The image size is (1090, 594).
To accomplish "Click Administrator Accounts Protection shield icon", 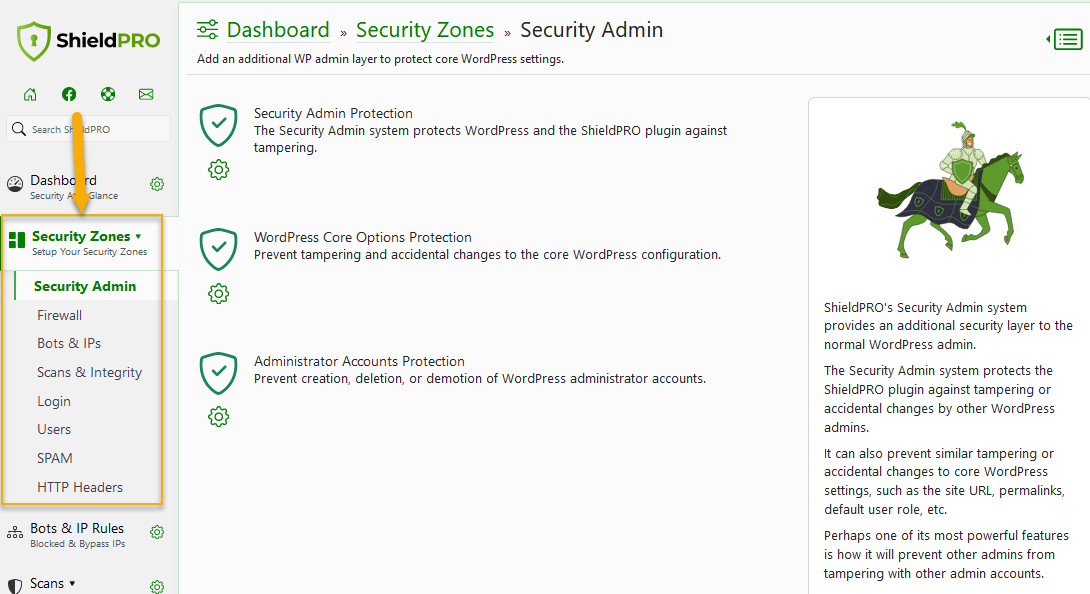I will [x=218, y=373].
